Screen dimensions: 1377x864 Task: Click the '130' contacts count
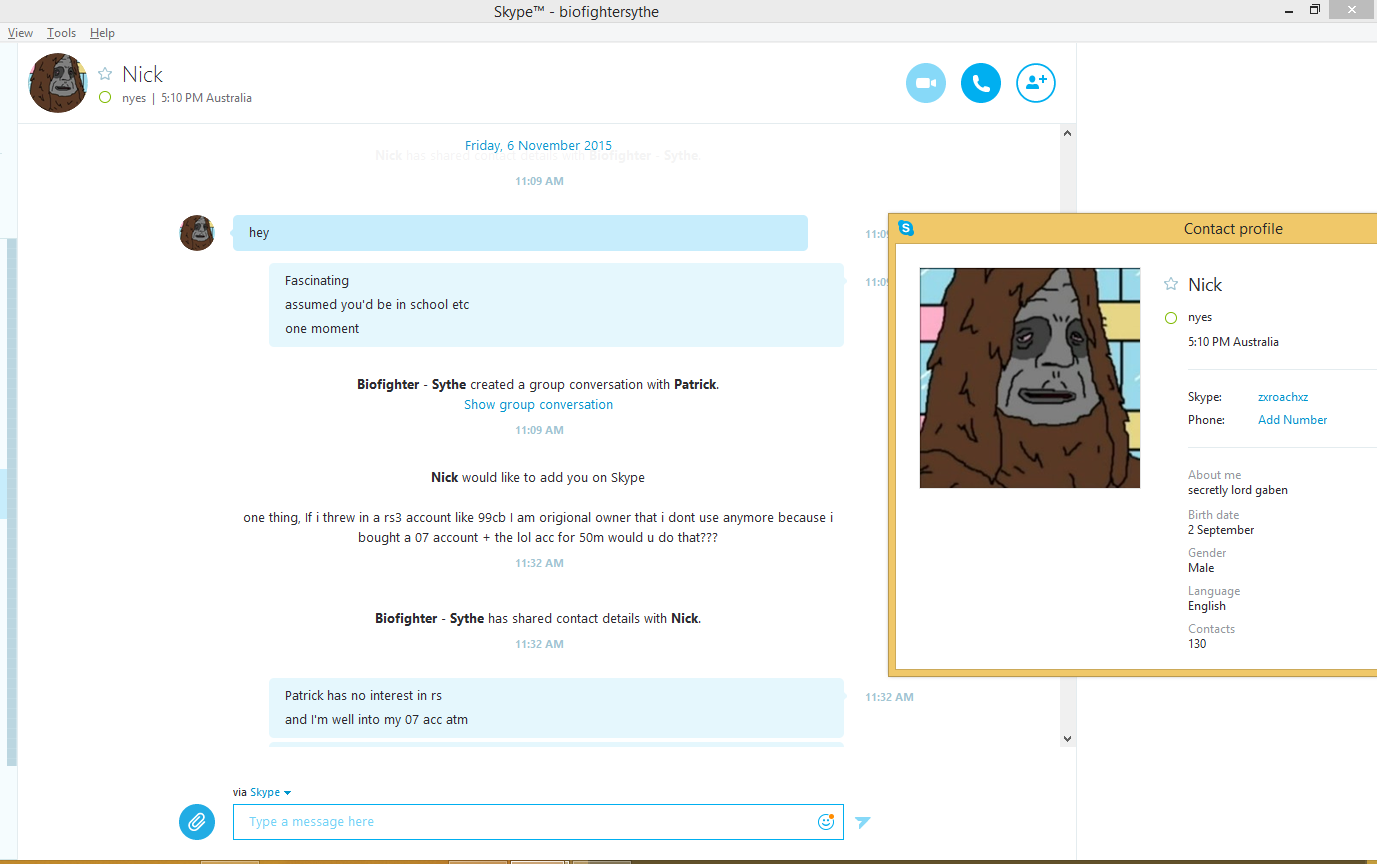(1197, 644)
